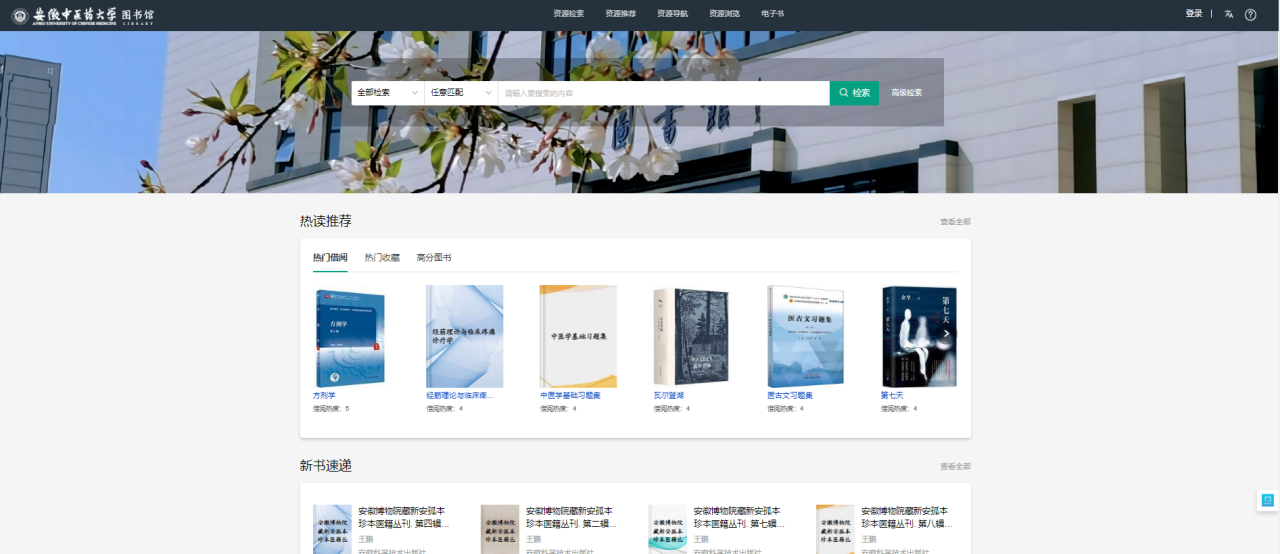Switch to the 热门收藏 tab
Screen dimensions: 1280x554
click(382, 258)
